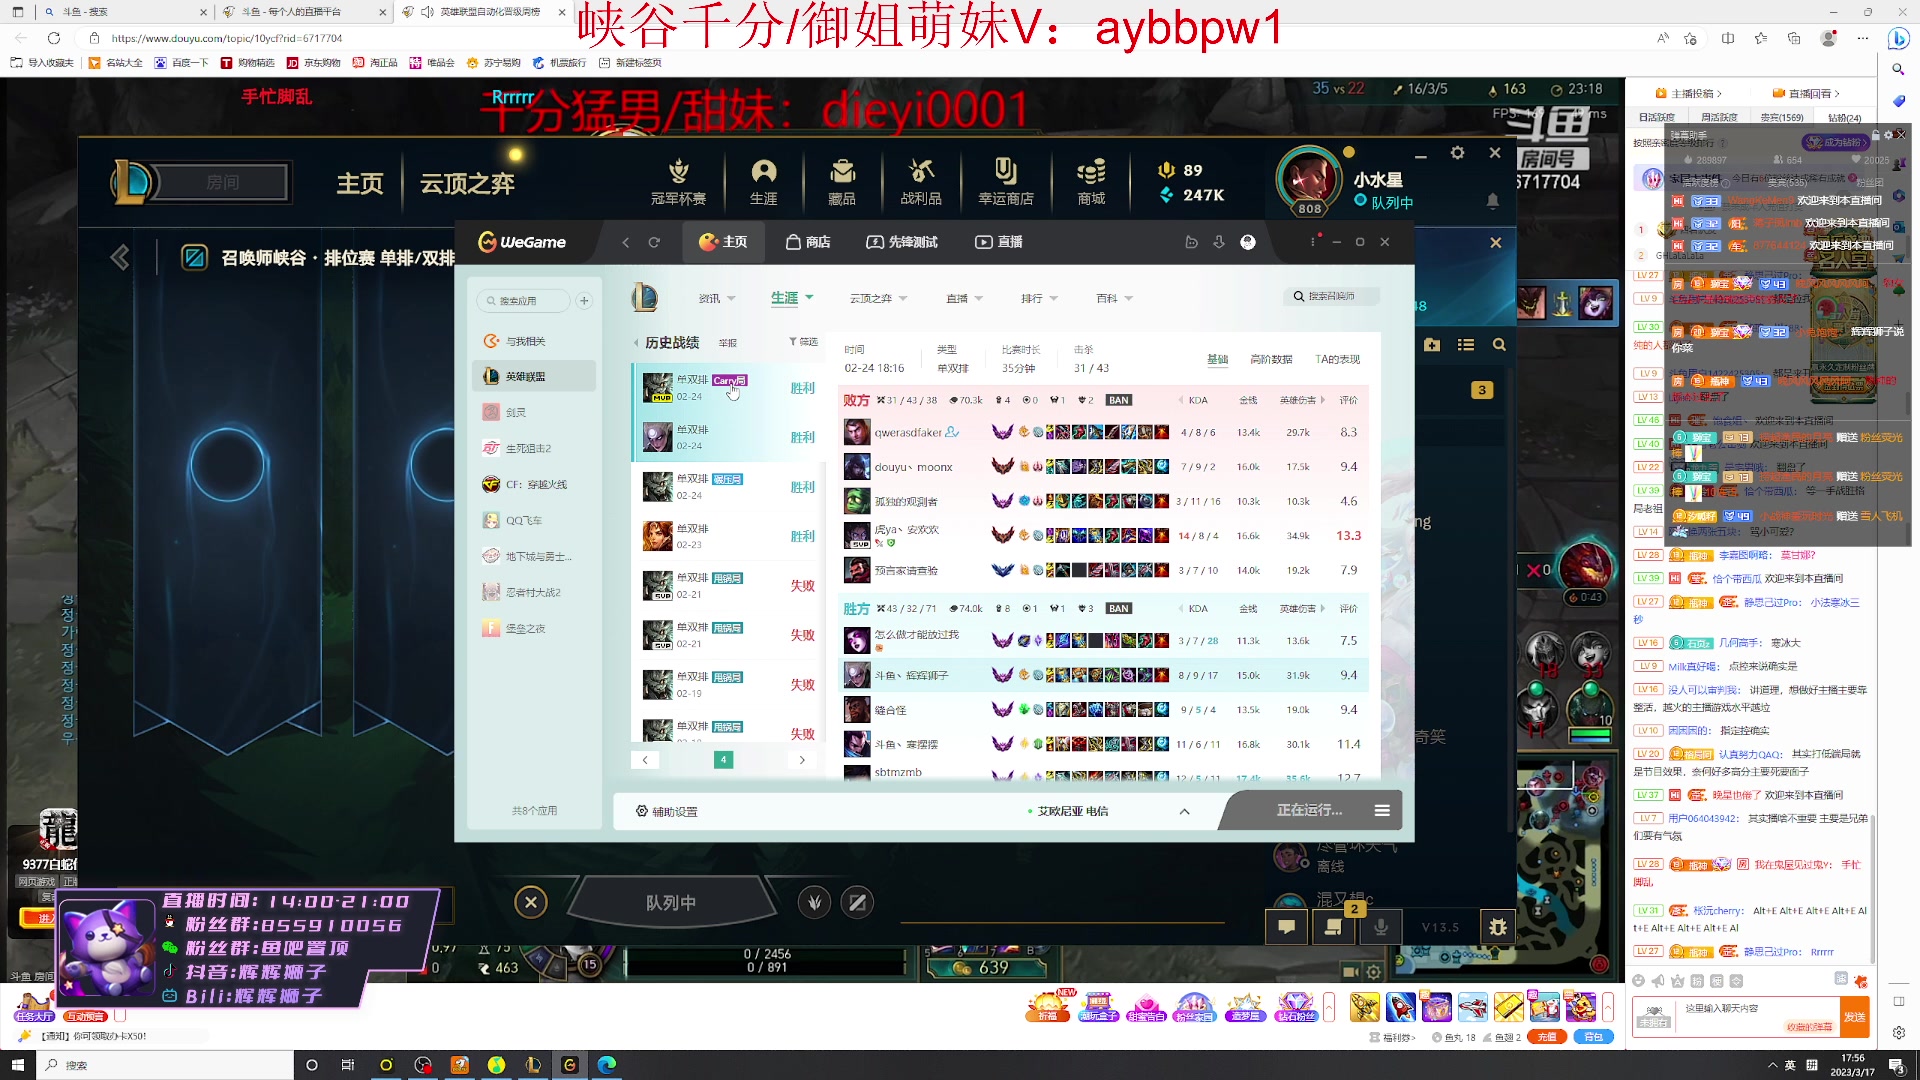Click the task view icon in taskbar

click(347, 1065)
